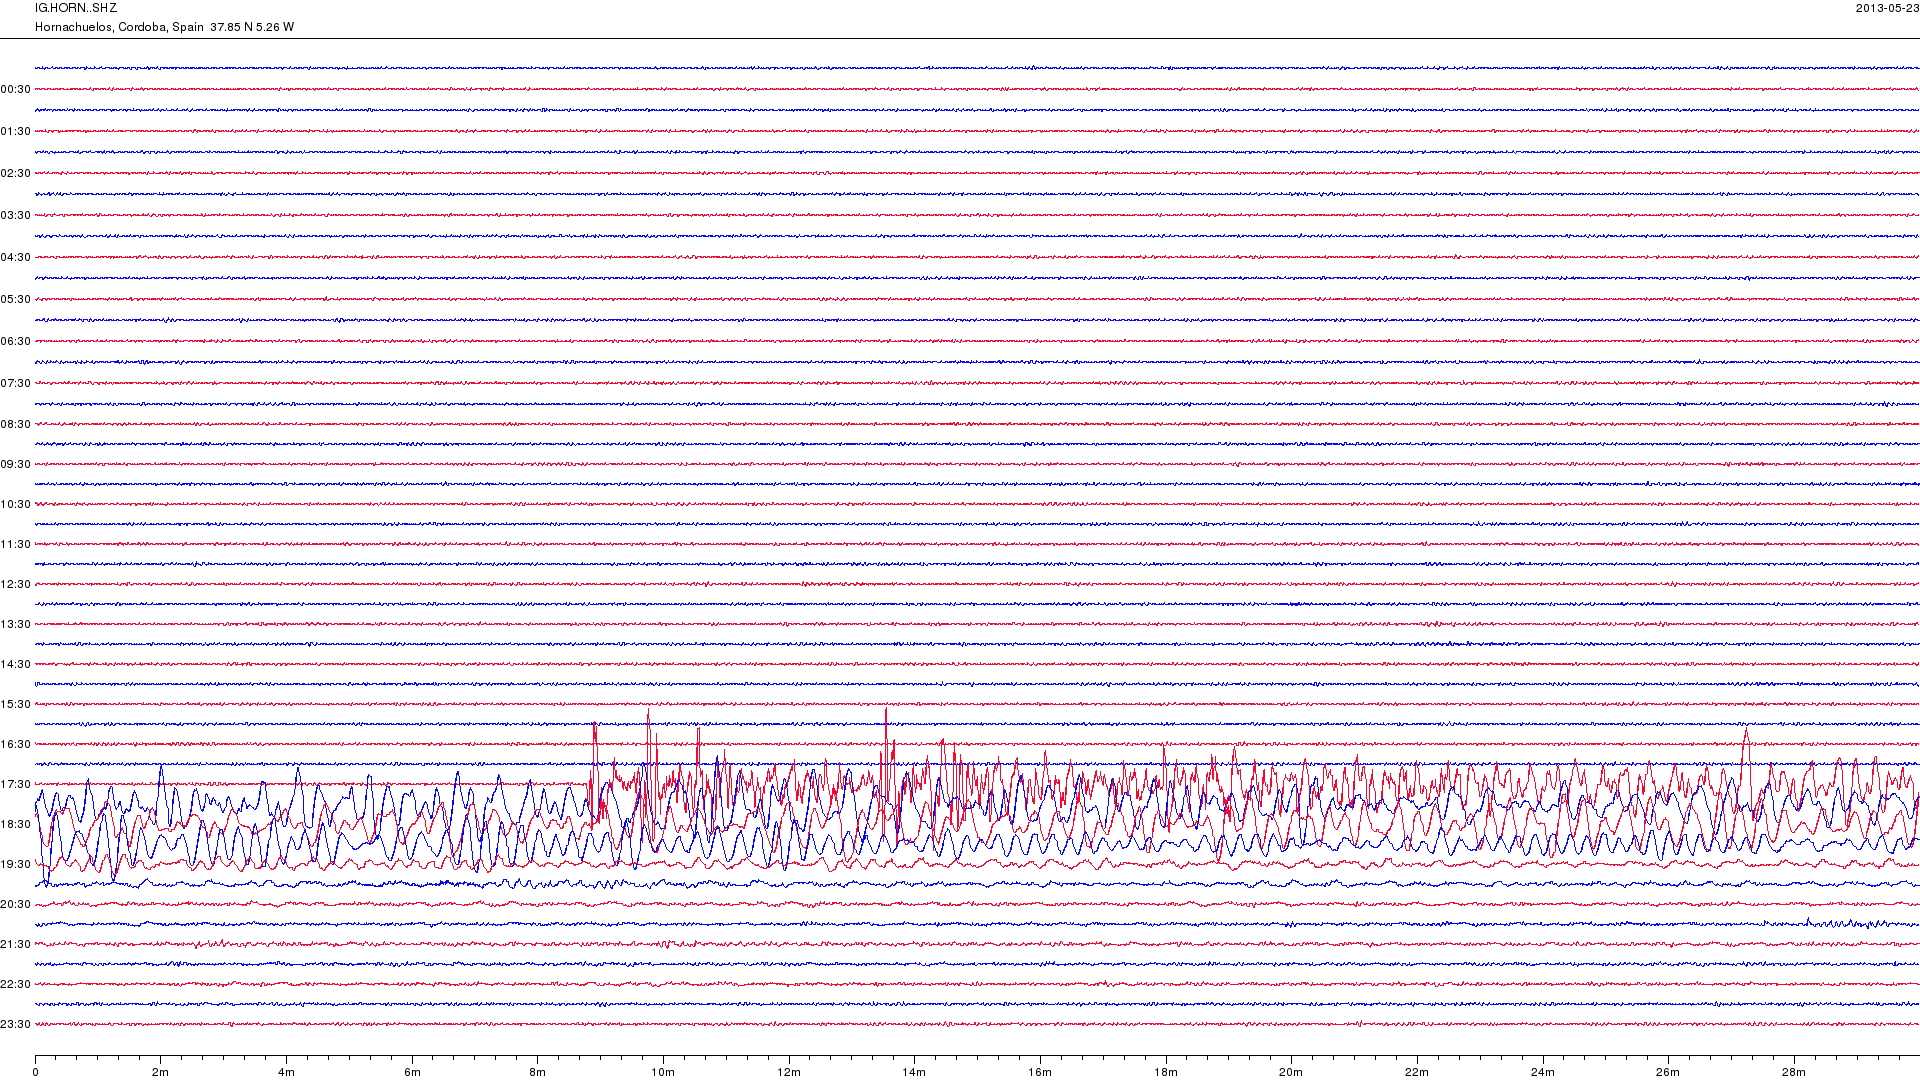Click the 00:30 time label
The height and width of the screenshot is (1080, 1920).
[16, 89]
